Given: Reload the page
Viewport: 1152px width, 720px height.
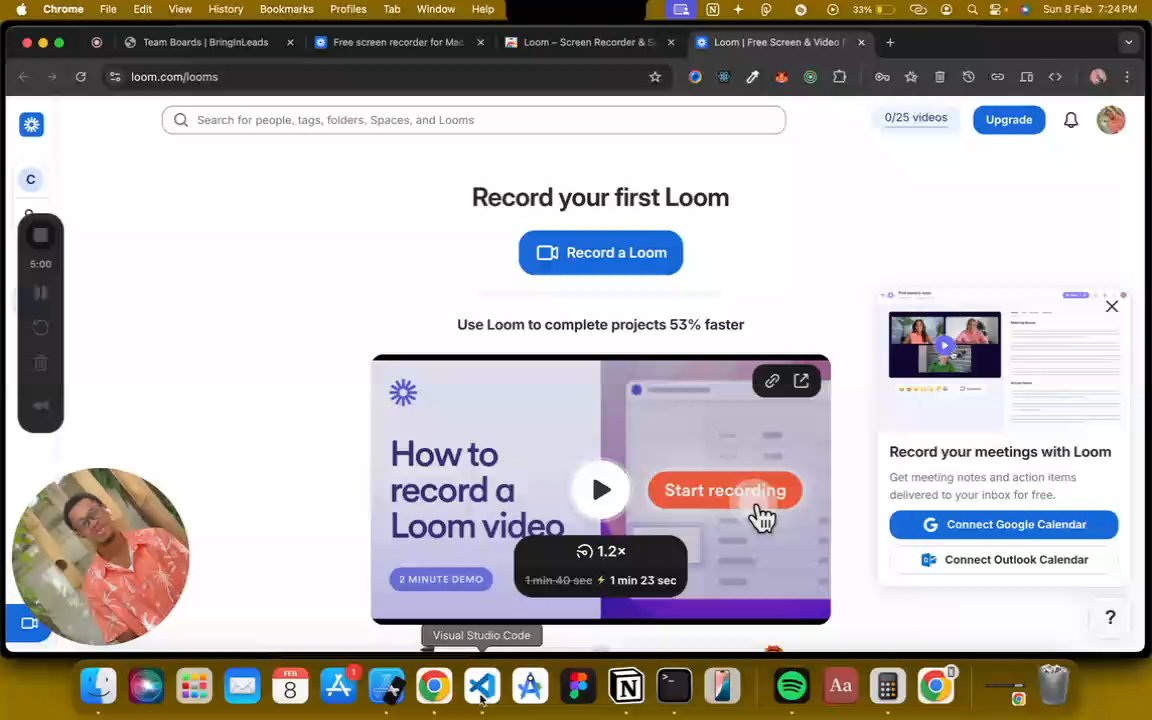Looking at the screenshot, I should pos(81,76).
